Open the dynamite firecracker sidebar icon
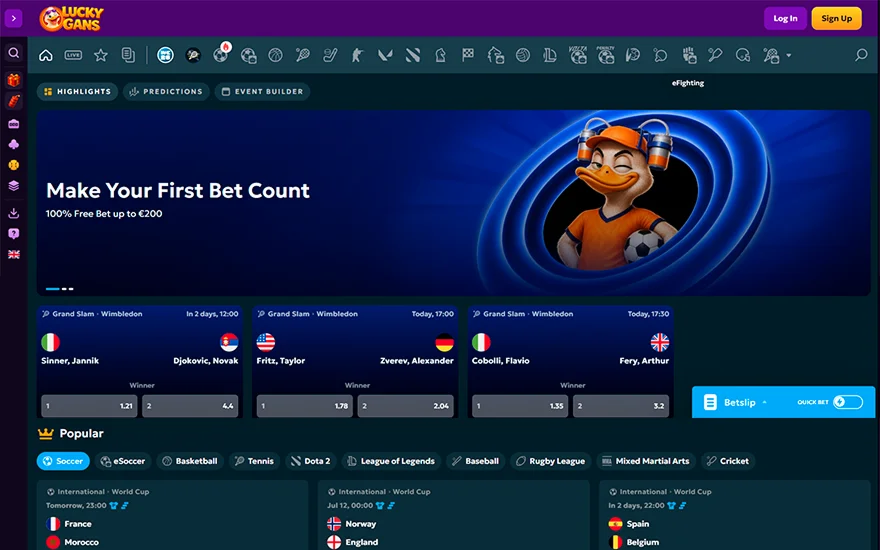Screen dimensions: 880x550 pyautogui.click(x=13, y=101)
